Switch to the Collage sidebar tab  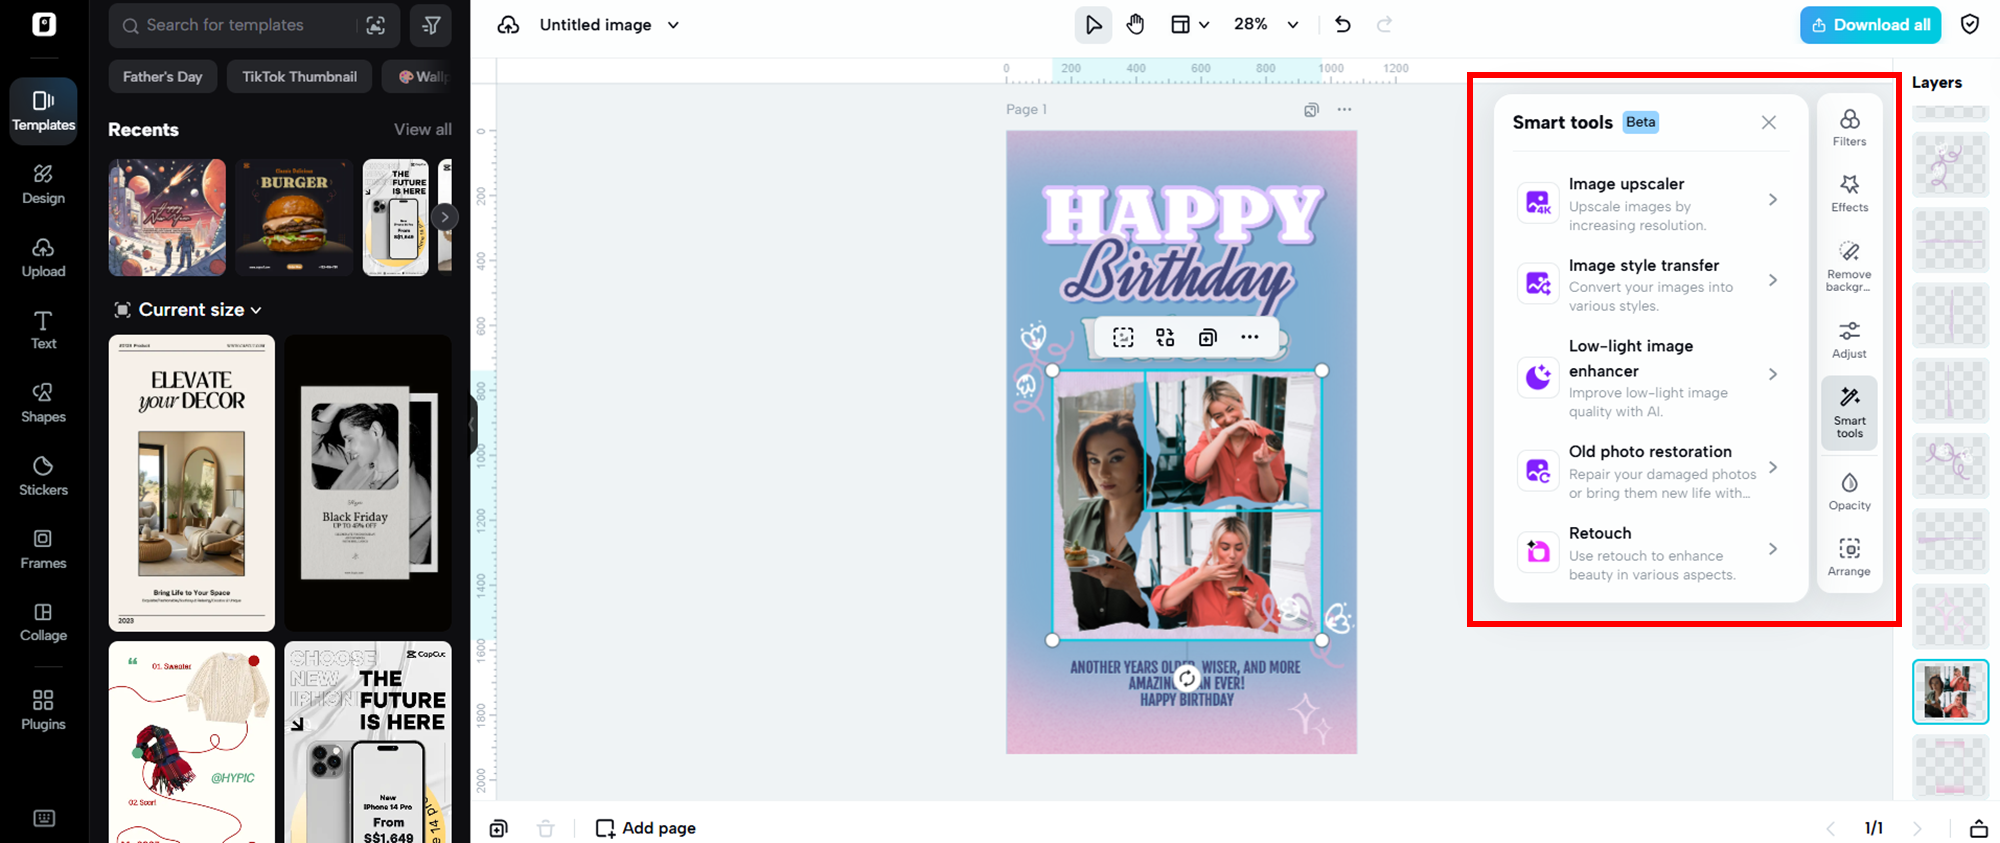click(43, 621)
